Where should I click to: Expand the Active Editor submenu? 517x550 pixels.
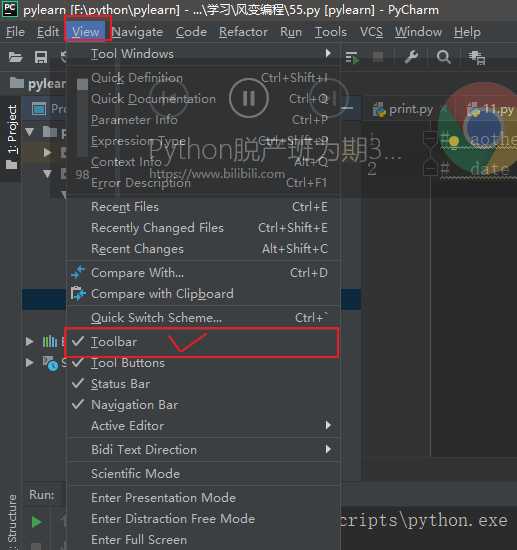tap(202, 426)
